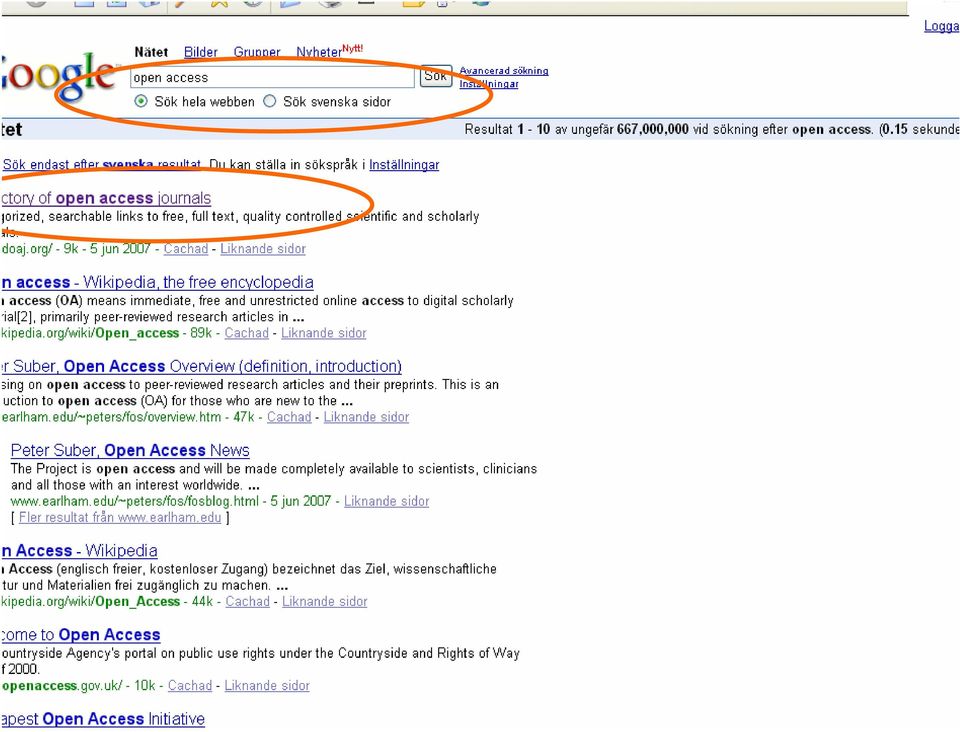
Task: Open 'Open Access Overview (definition, introduction)' result
Action: pyautogui.click(x=201, y=366)
